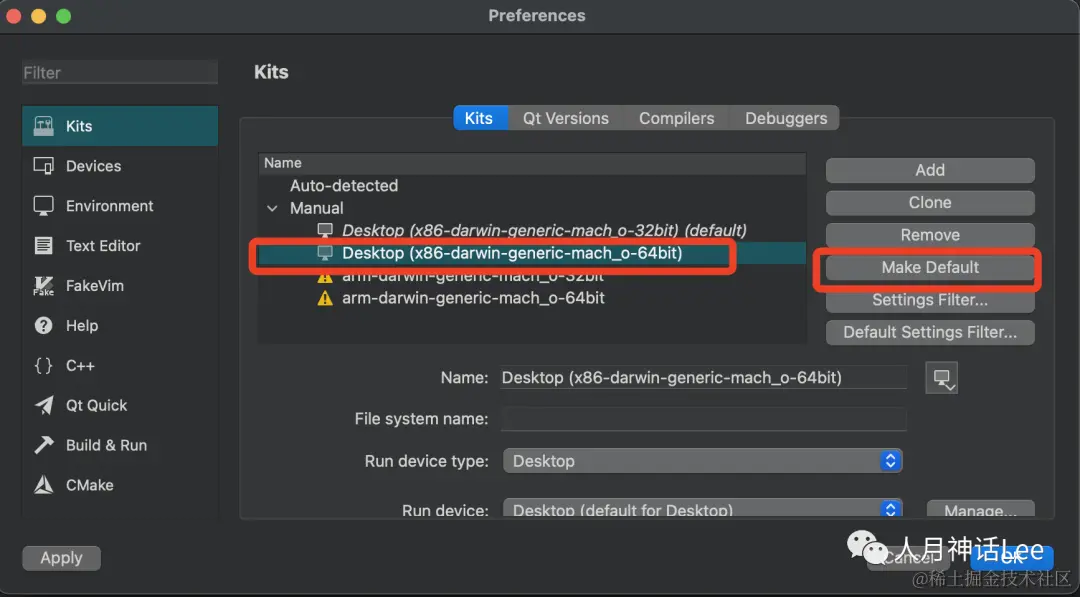
Task: Switch to the Kits tab
Action: point(479,118)
